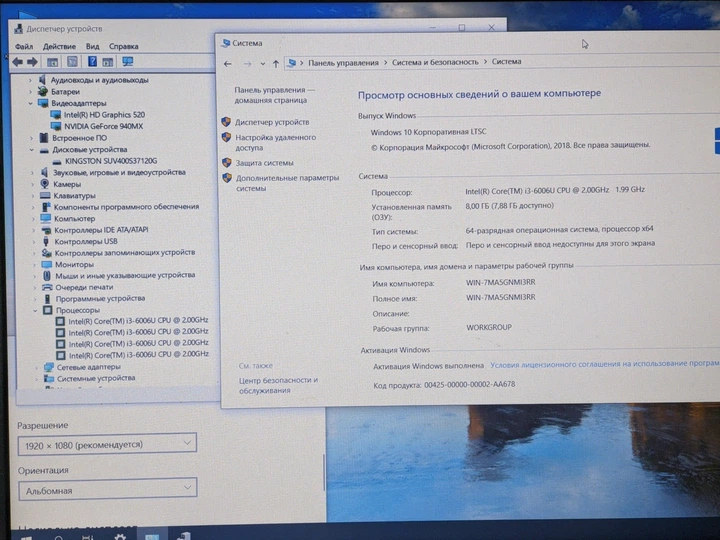
Task: Collapse the Процессоры node
Action: point(35,310)
